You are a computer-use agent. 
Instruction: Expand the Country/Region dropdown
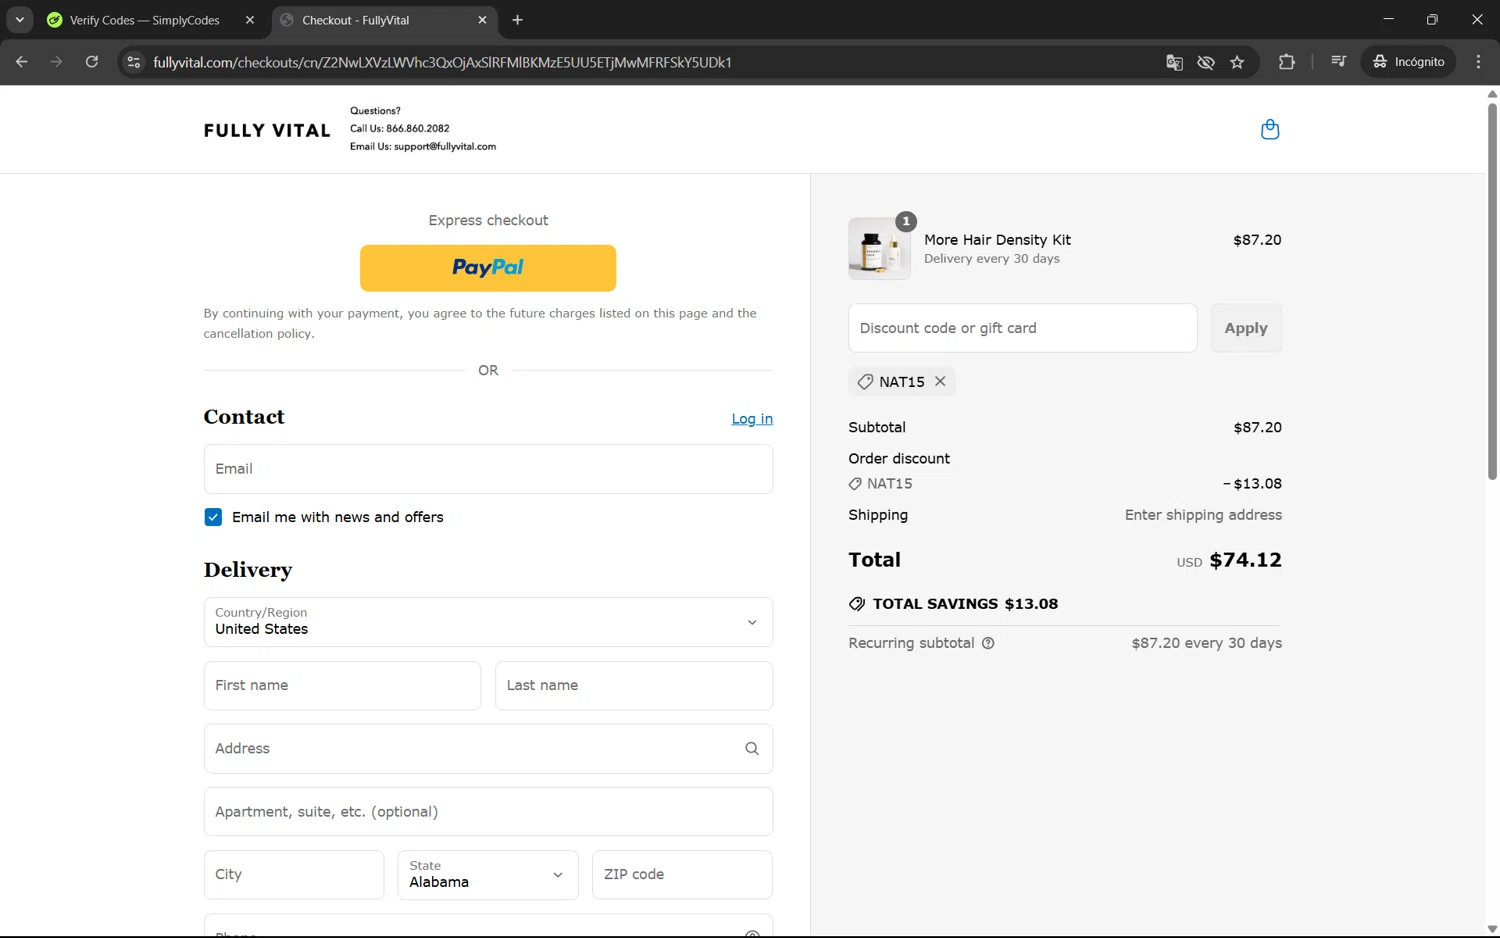pos(488,622)
